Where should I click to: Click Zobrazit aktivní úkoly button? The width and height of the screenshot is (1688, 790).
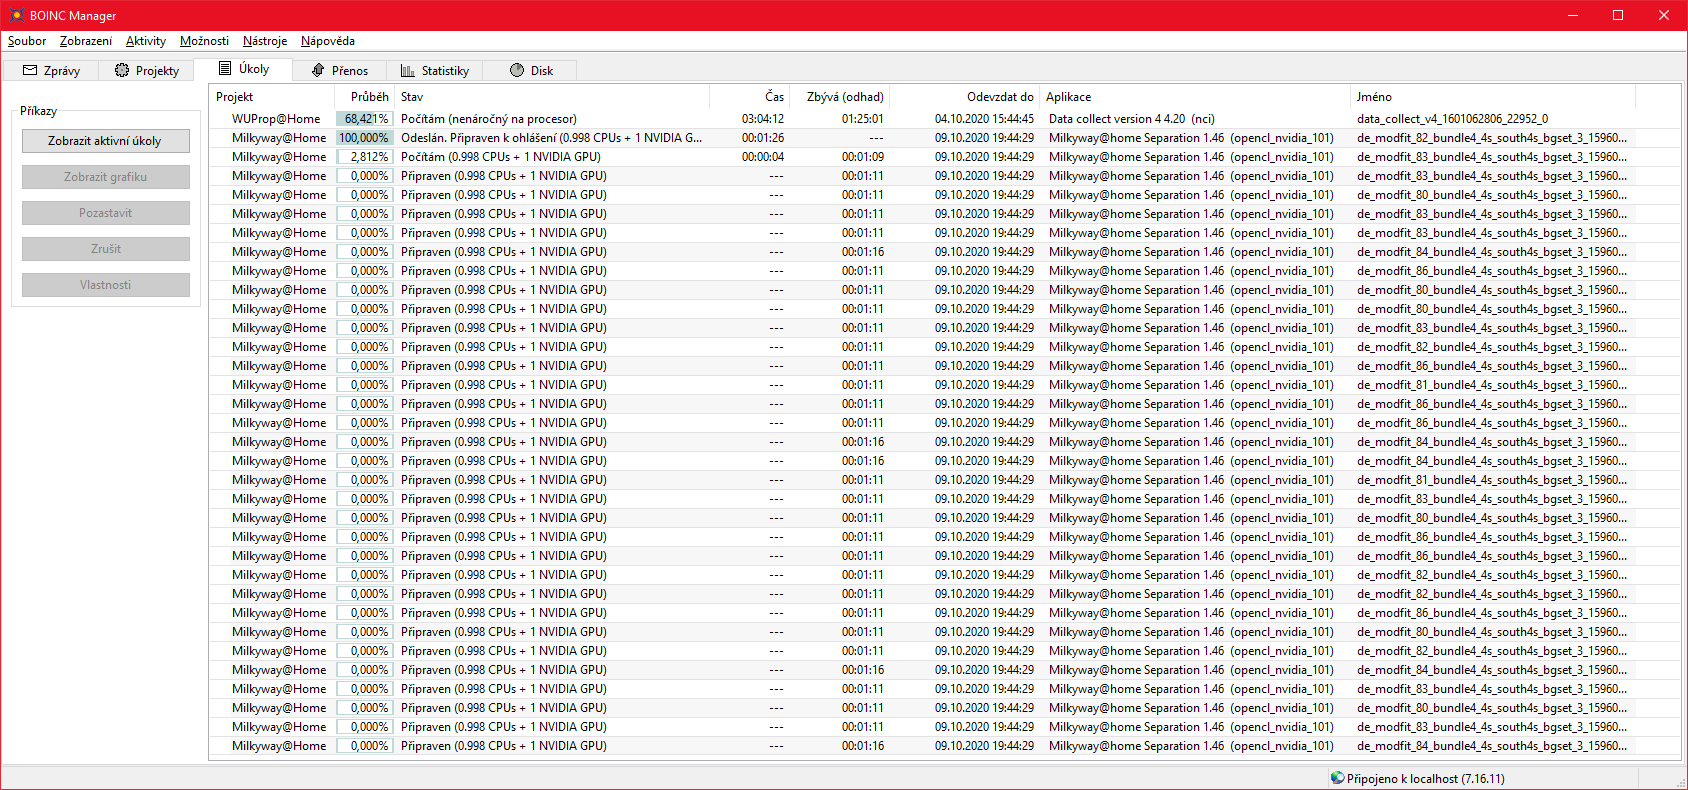coord(105,141)
